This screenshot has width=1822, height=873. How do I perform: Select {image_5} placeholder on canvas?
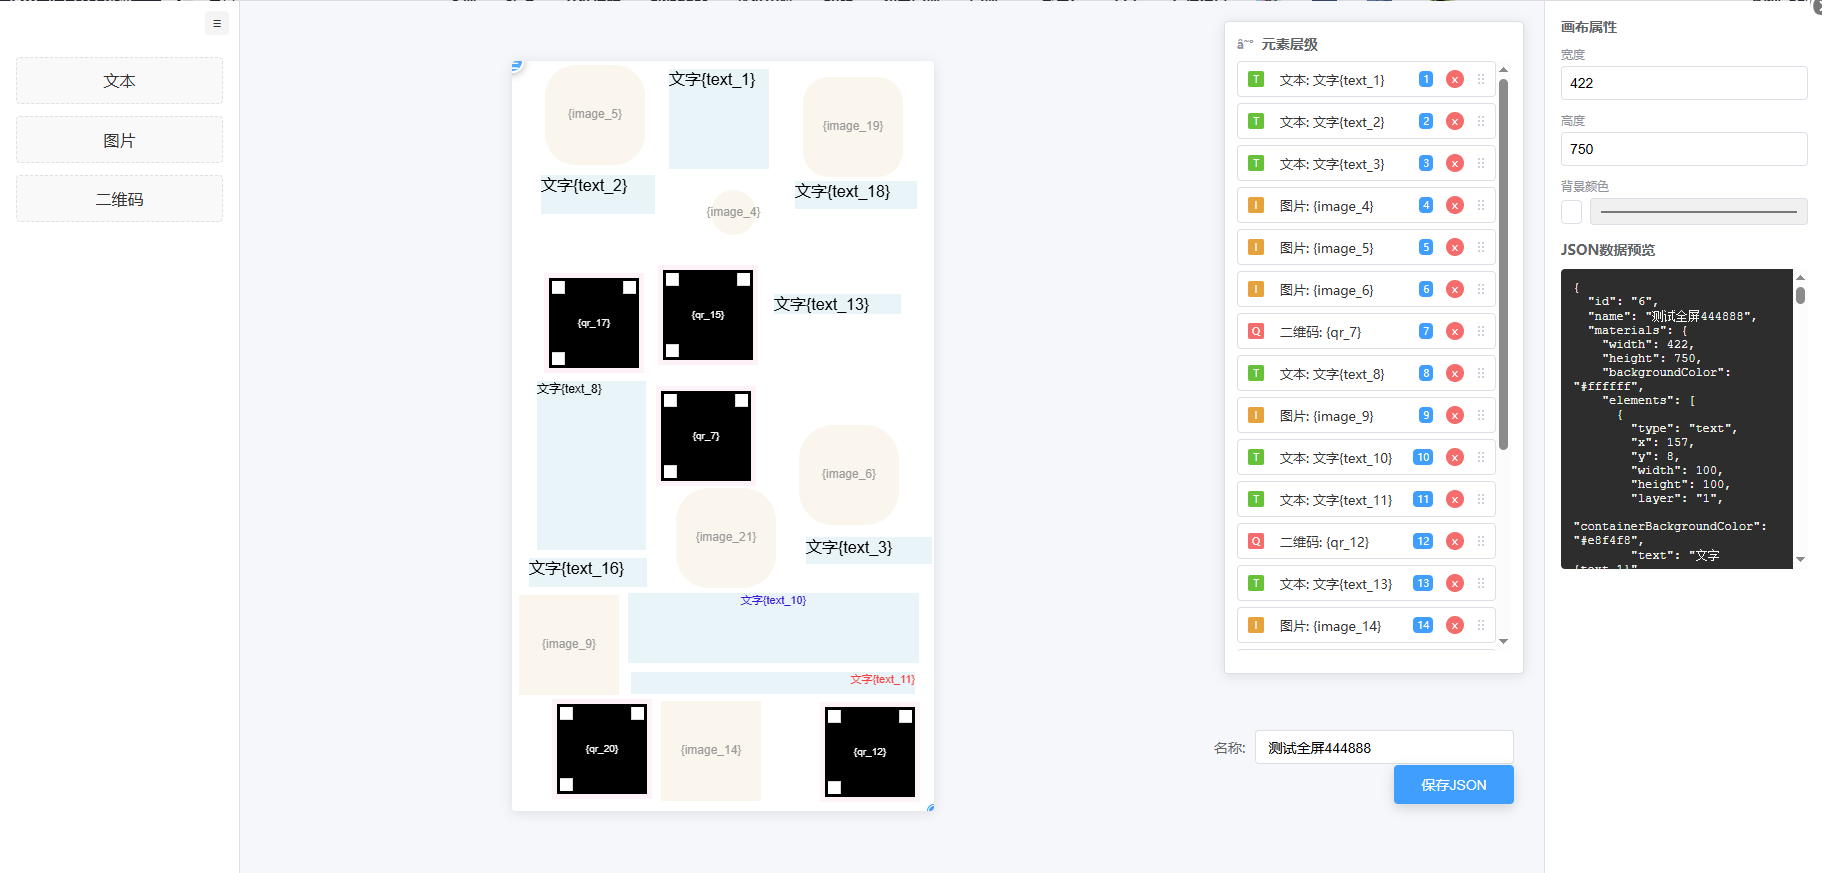[595, 115]
